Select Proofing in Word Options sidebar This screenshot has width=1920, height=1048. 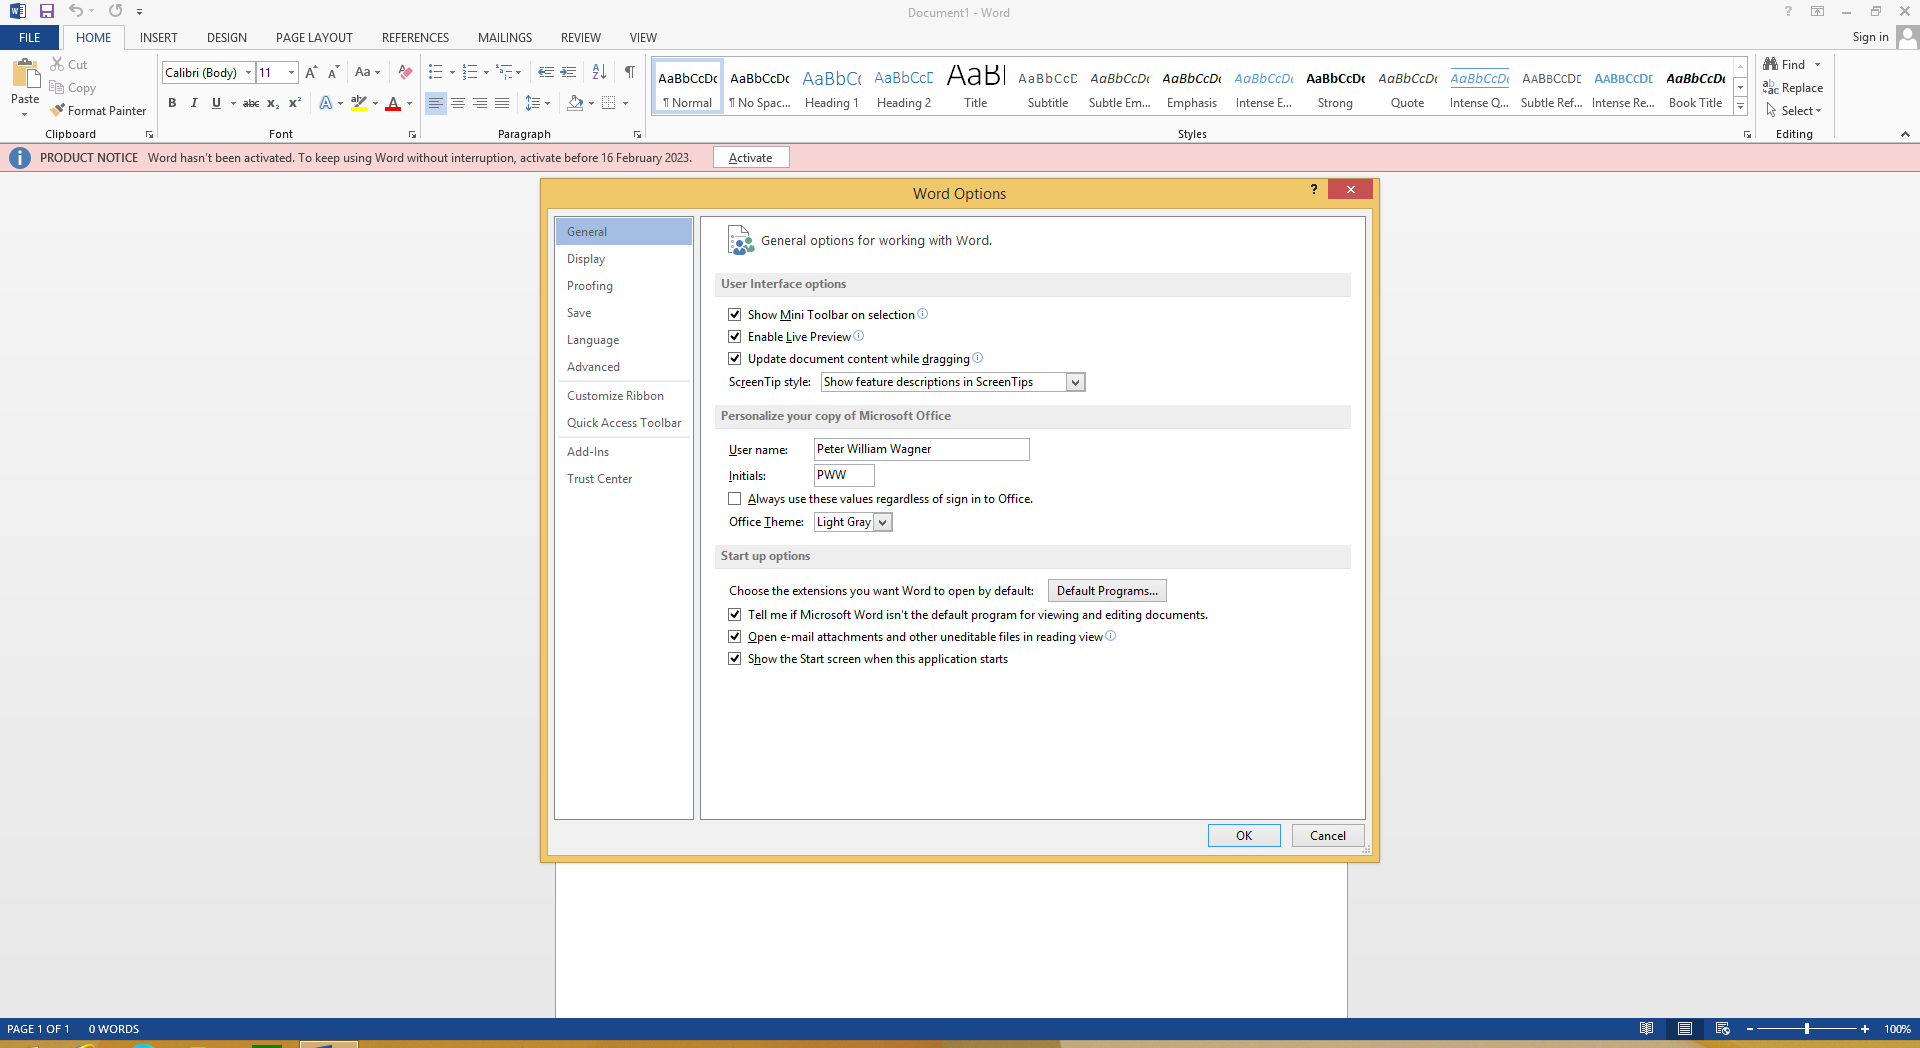pos(623,286)
